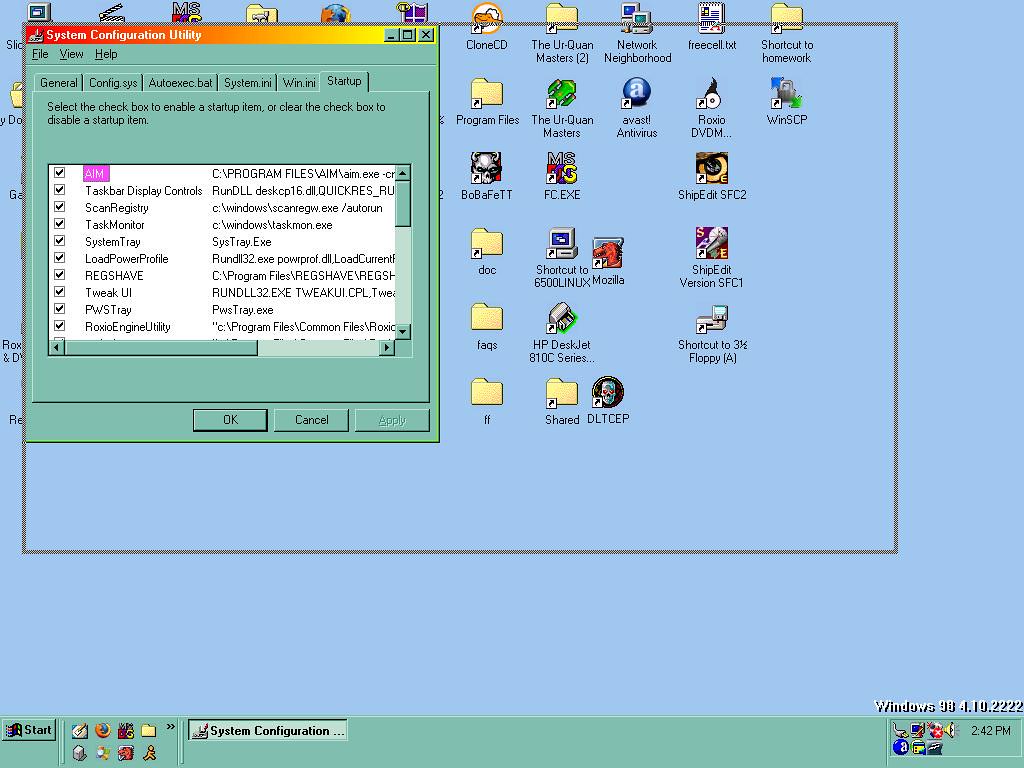
Task: Launch AIM running-man icon in Quick Launch
Action: [150, 753]
